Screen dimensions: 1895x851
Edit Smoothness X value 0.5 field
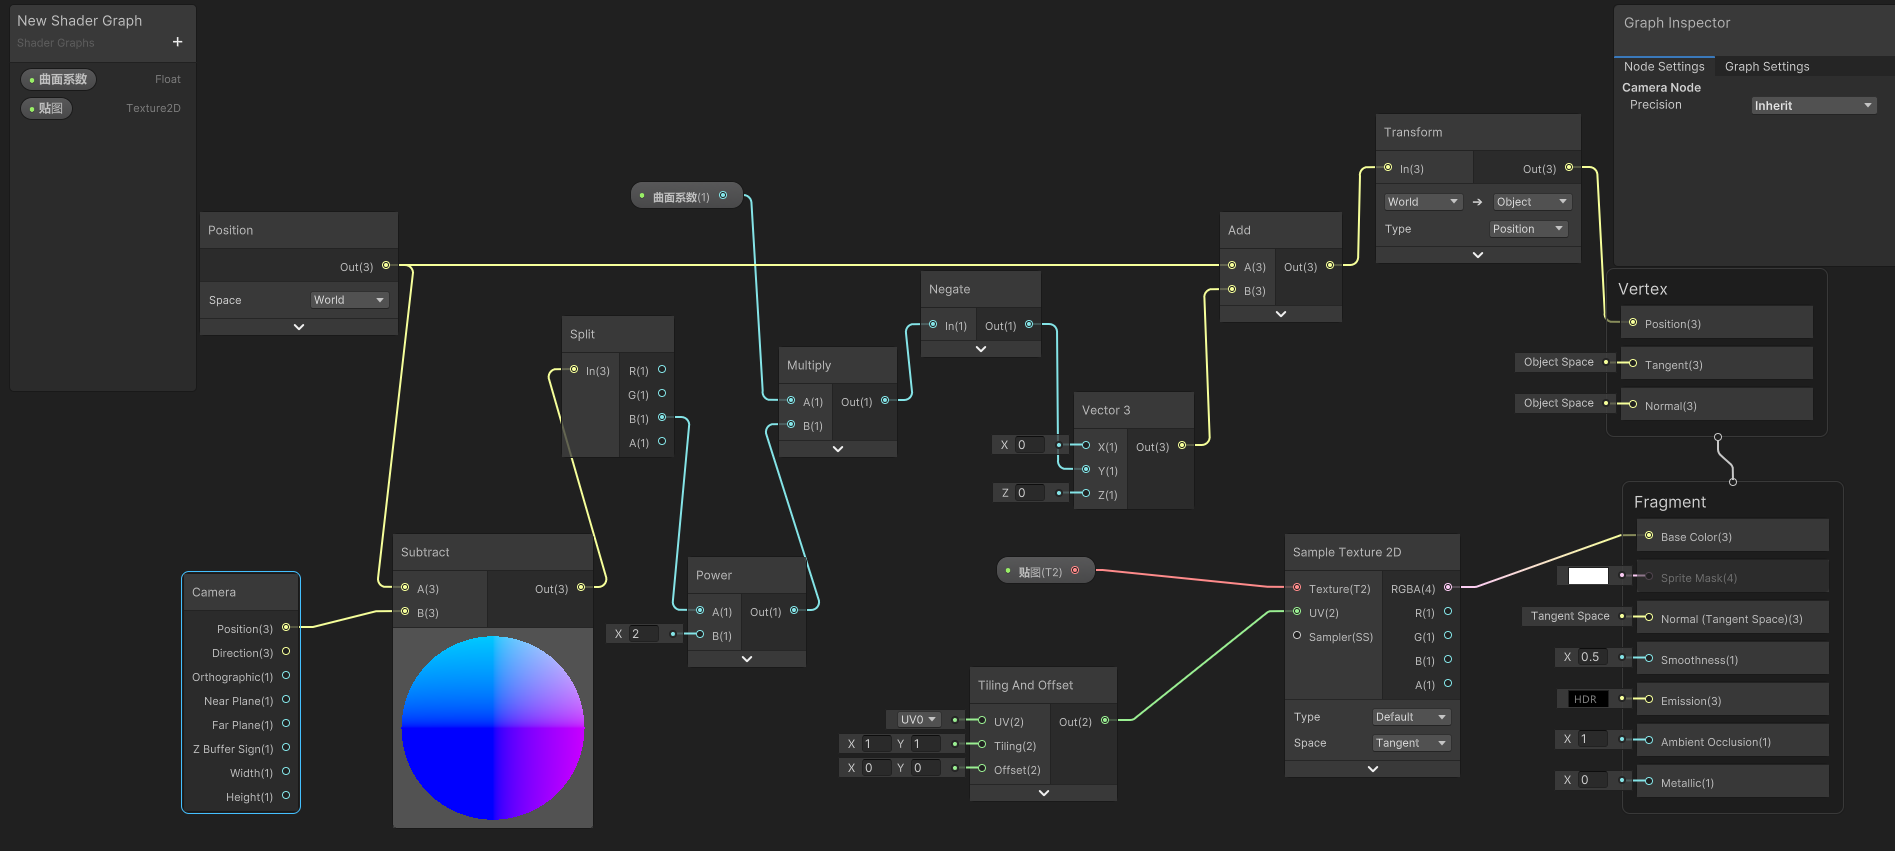pyautogui.click(x=1591, y=657)
